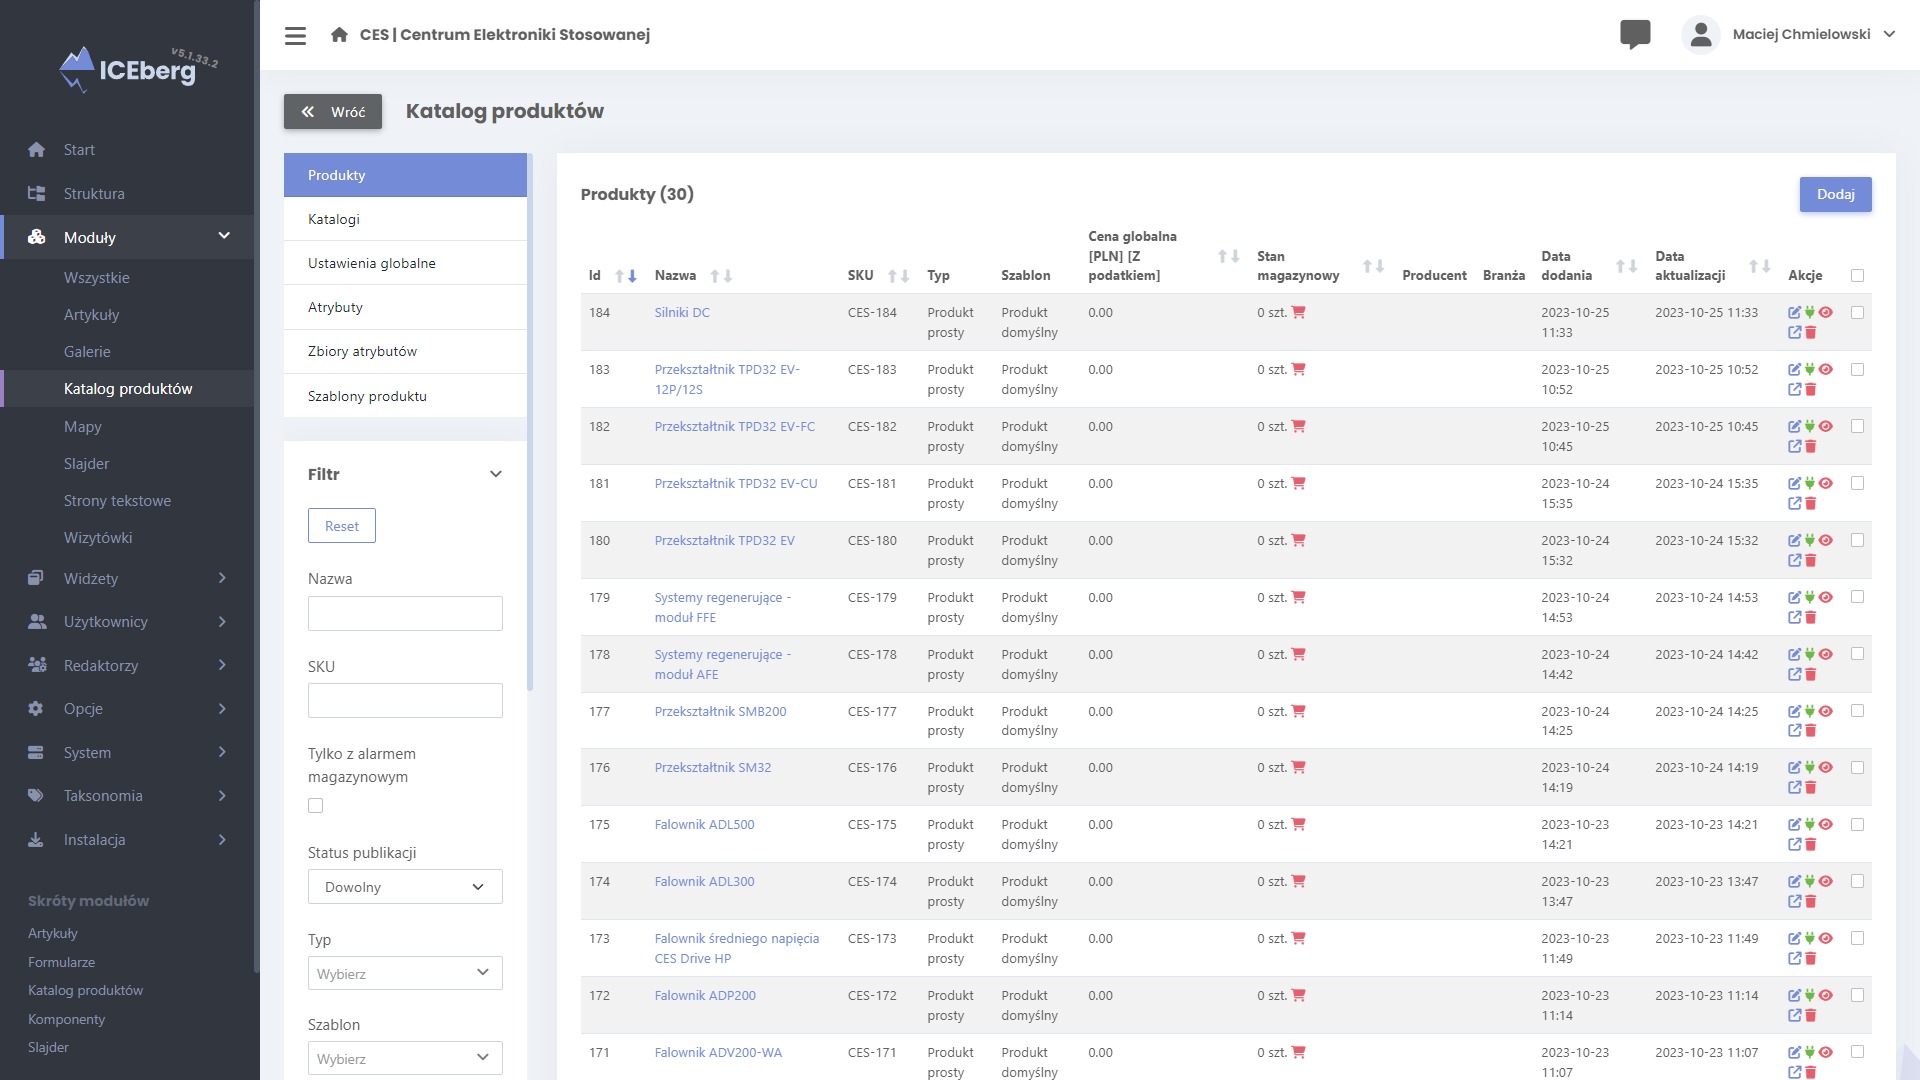The width and height of the screenshot is (1920, 1080).
Task: Select checkbox for product CES-179
Action: pyautogui.click(x=1858, y=597)
